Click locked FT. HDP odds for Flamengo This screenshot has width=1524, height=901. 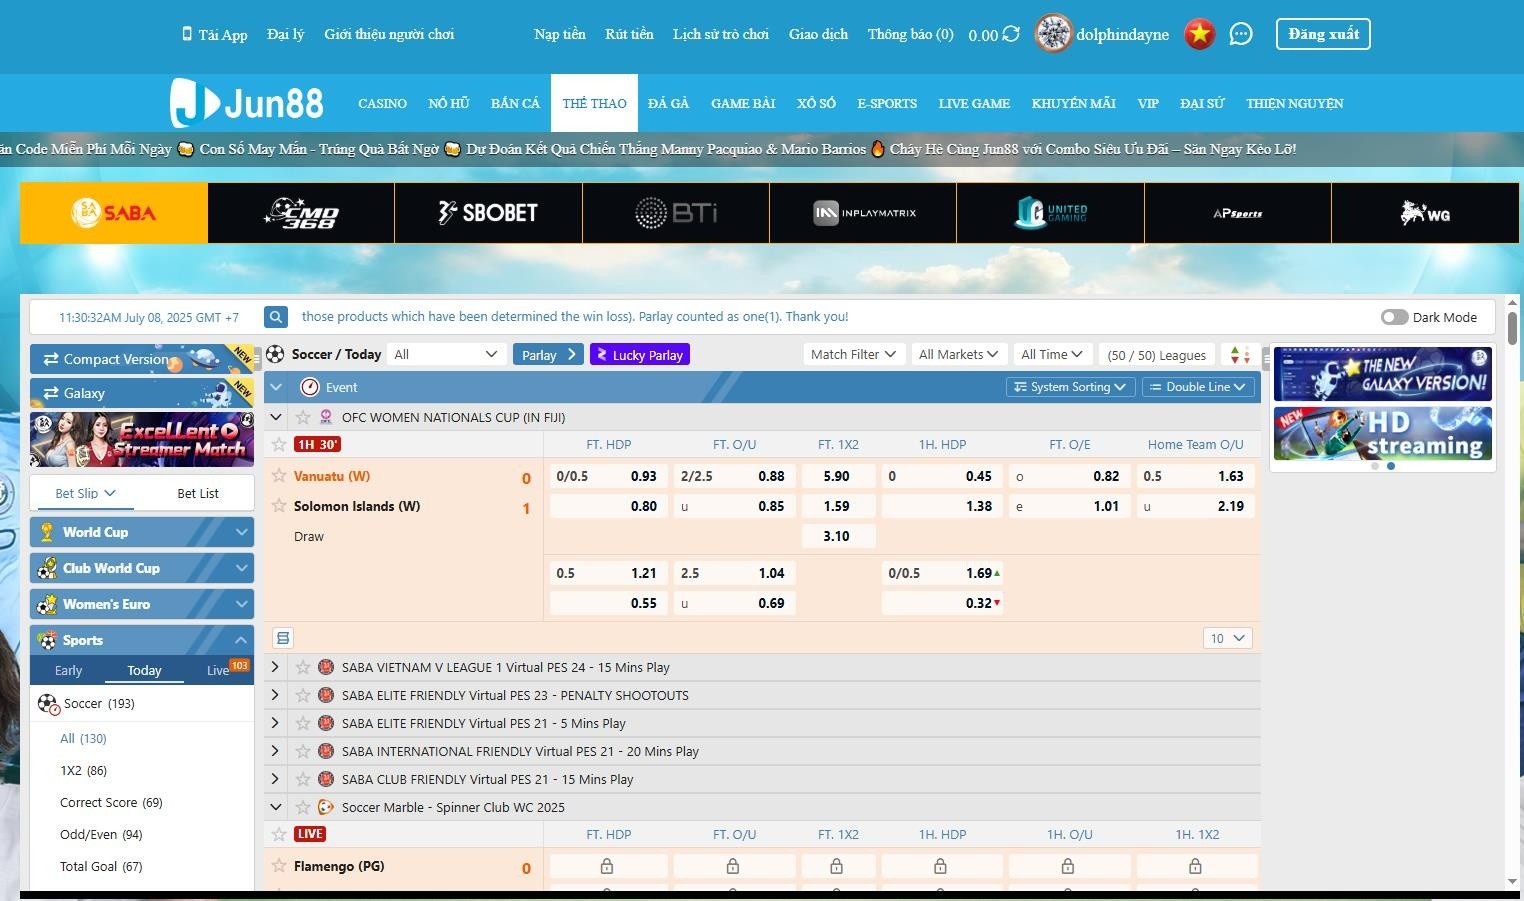click(607, 866)
